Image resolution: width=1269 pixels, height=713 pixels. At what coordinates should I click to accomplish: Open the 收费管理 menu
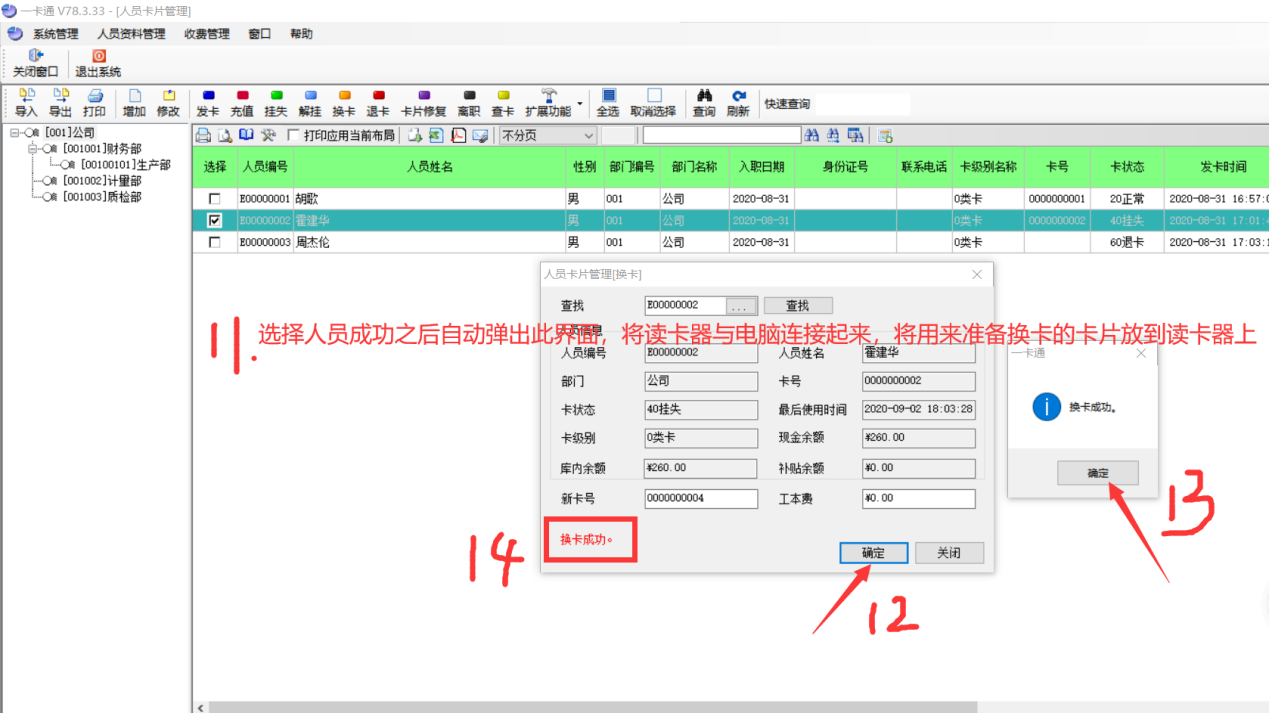(x=207, y=34)
